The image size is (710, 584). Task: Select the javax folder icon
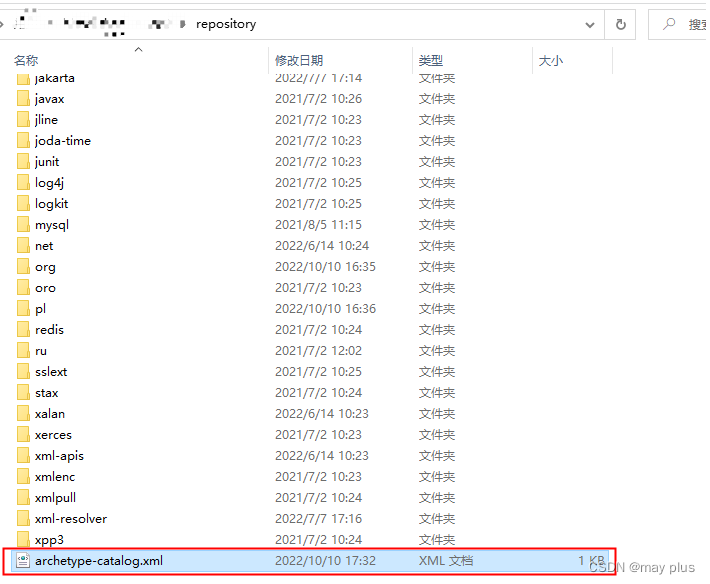[23, 98]
